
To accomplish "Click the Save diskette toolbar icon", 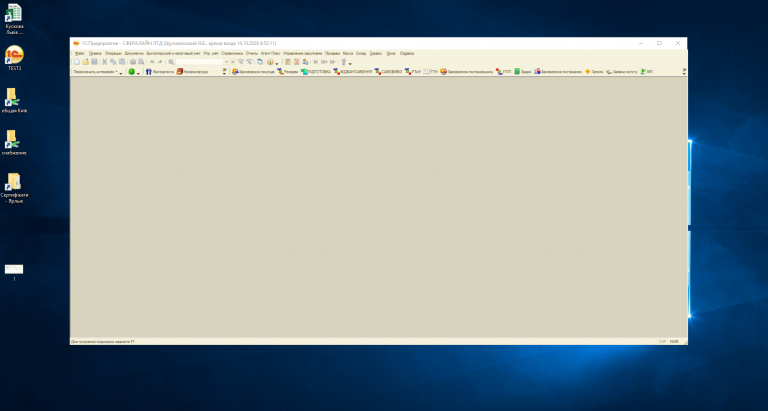I will (x=94, y=62).
